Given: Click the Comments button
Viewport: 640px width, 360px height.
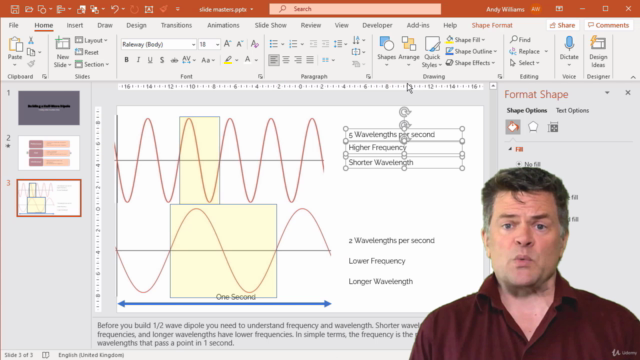Looking at the screenshot, I should pyautogui.click(x=608, y=25).
